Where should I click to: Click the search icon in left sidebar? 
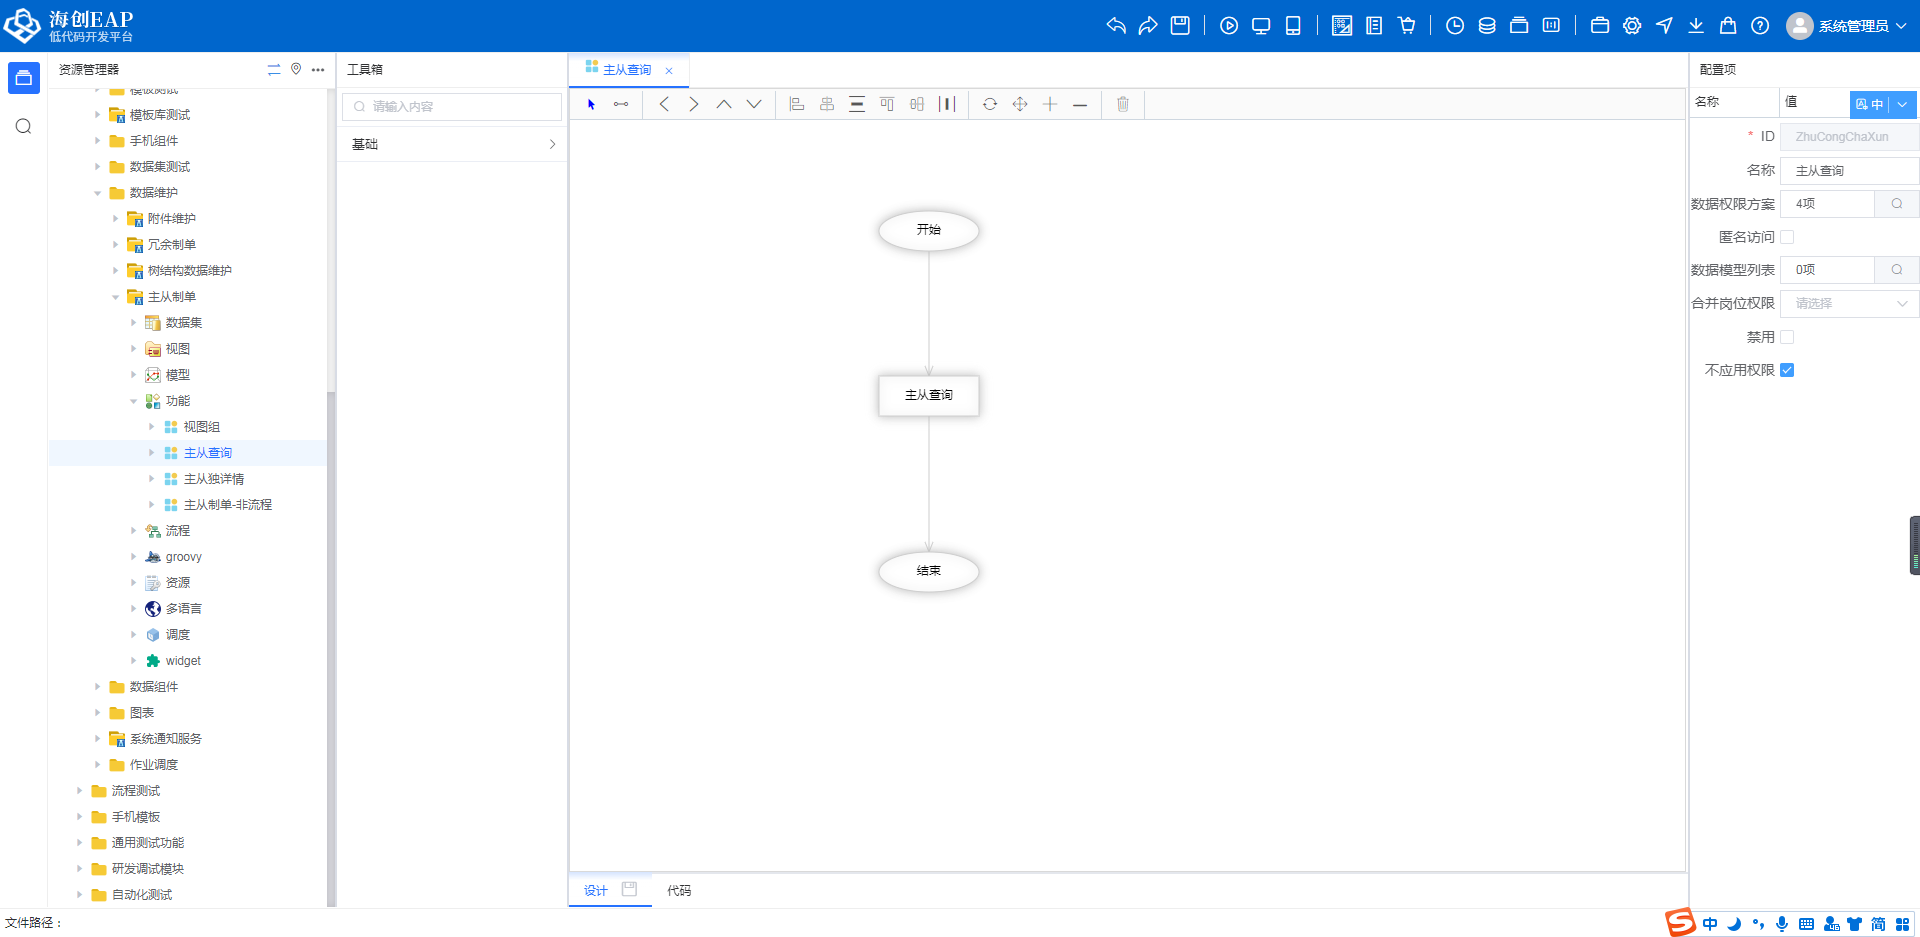(x=24, y=126)
